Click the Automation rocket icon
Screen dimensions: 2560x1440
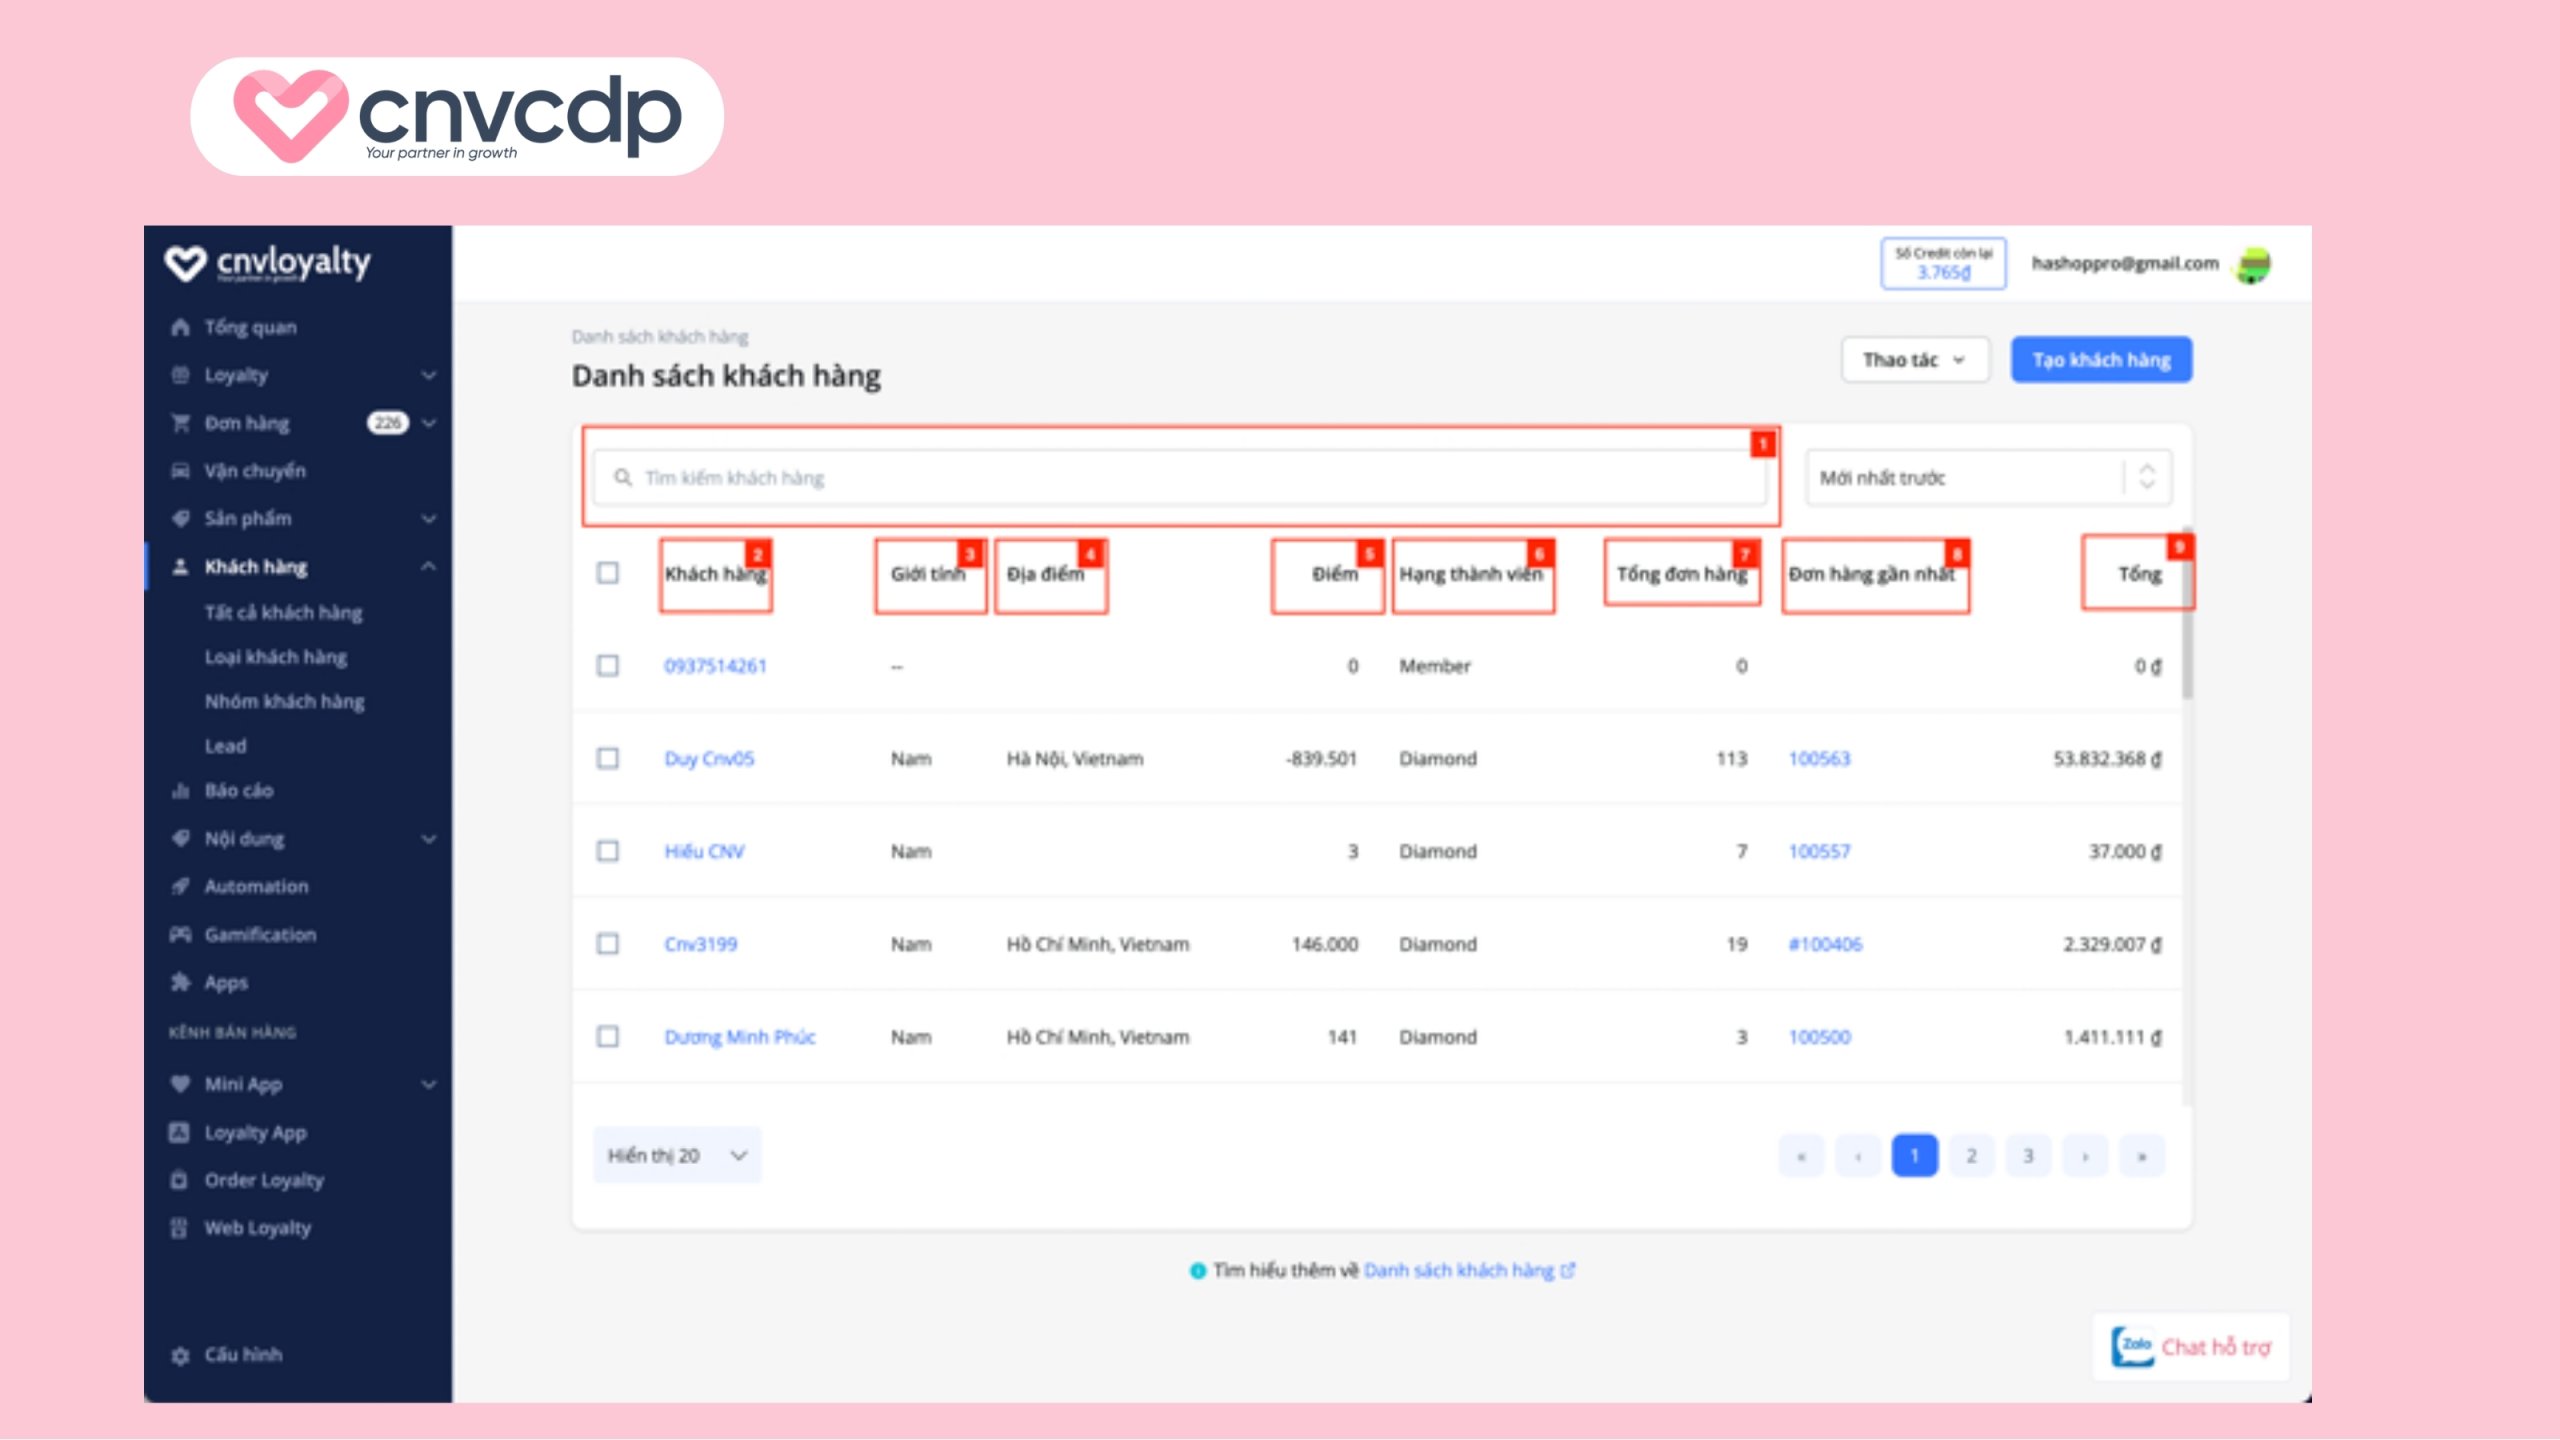click(x=181, y=886)
